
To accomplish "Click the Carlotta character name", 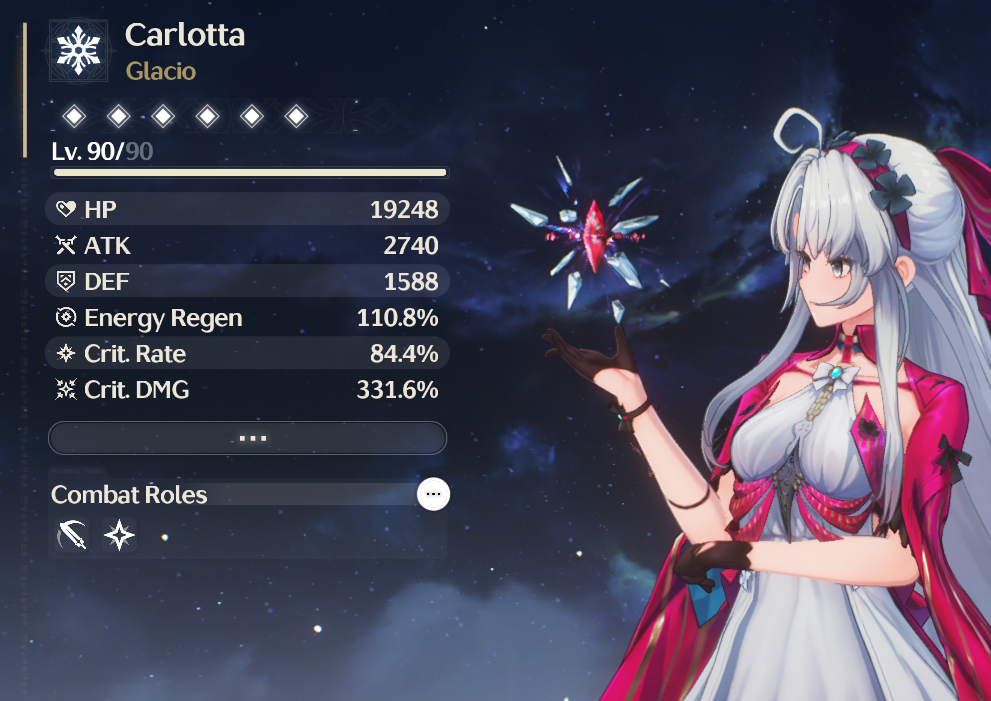I will (185, 35).
